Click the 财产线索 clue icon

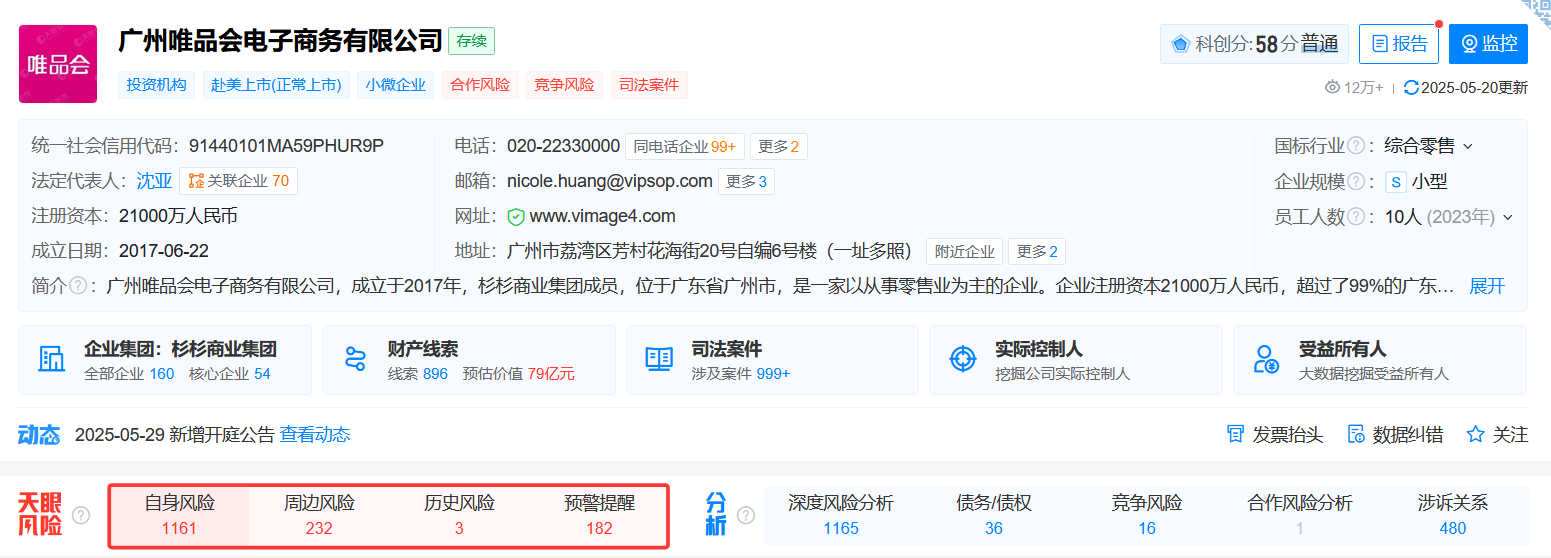pos(355,359)
